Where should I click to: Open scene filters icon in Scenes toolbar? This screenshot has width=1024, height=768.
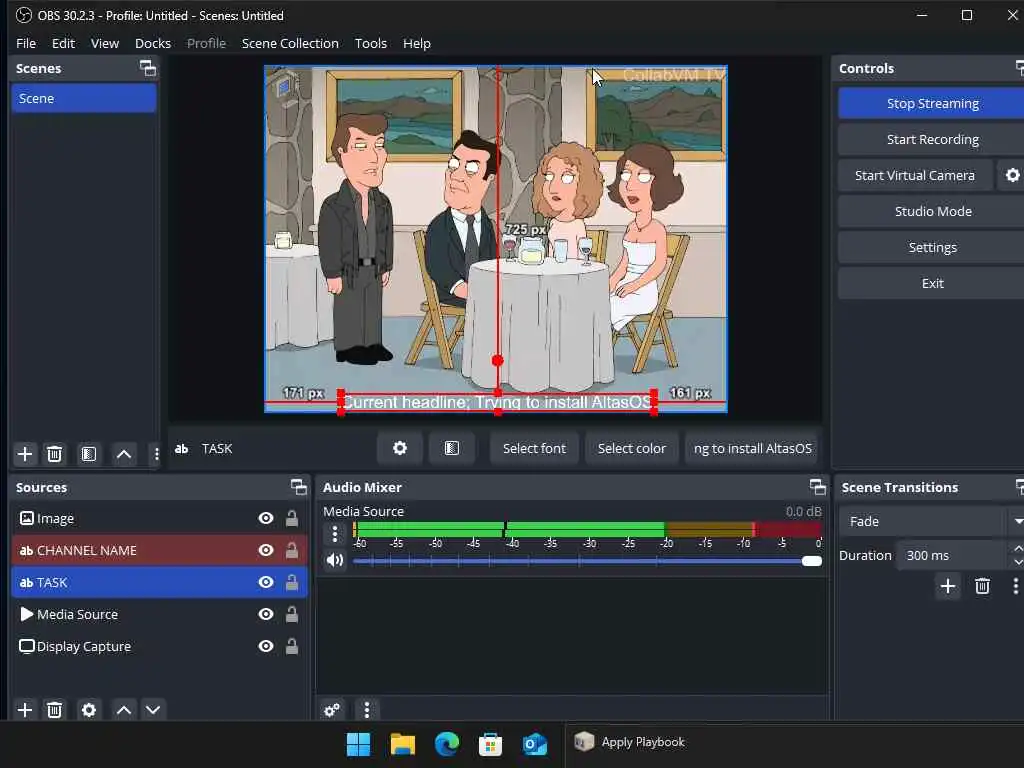89,454
